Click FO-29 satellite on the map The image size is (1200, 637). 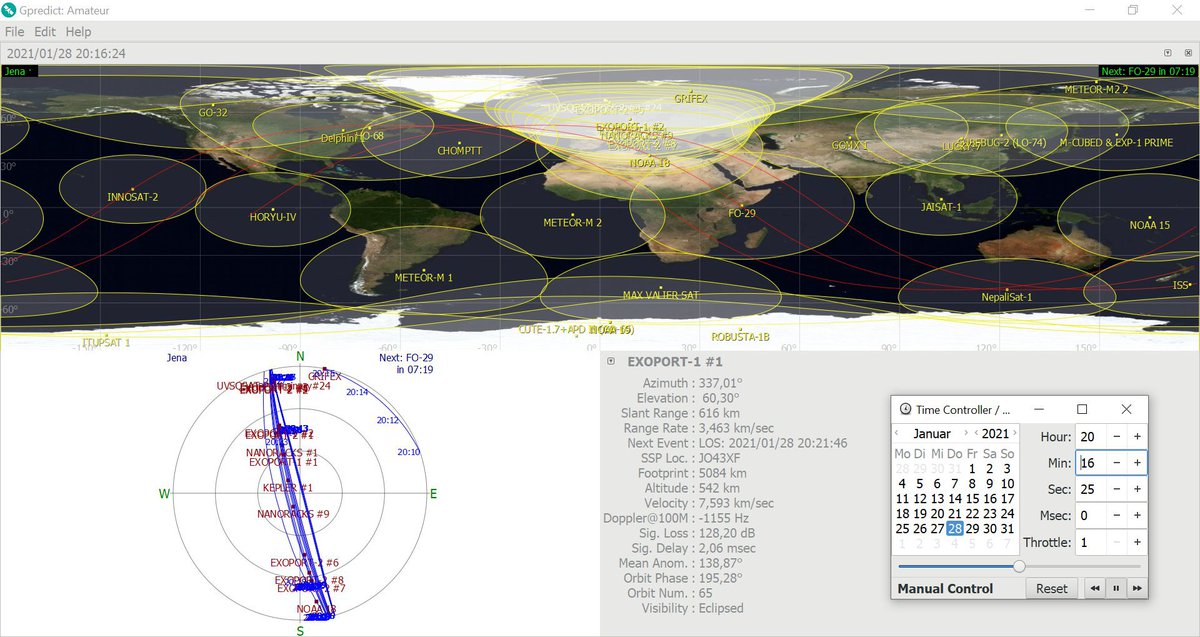(x=741, y=214)
